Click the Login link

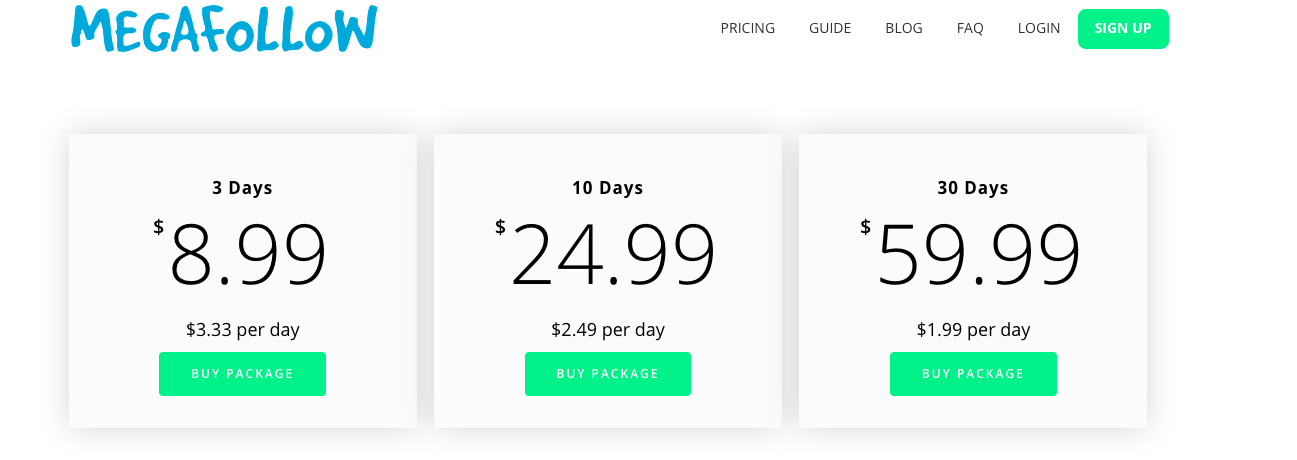(1039, 28)
